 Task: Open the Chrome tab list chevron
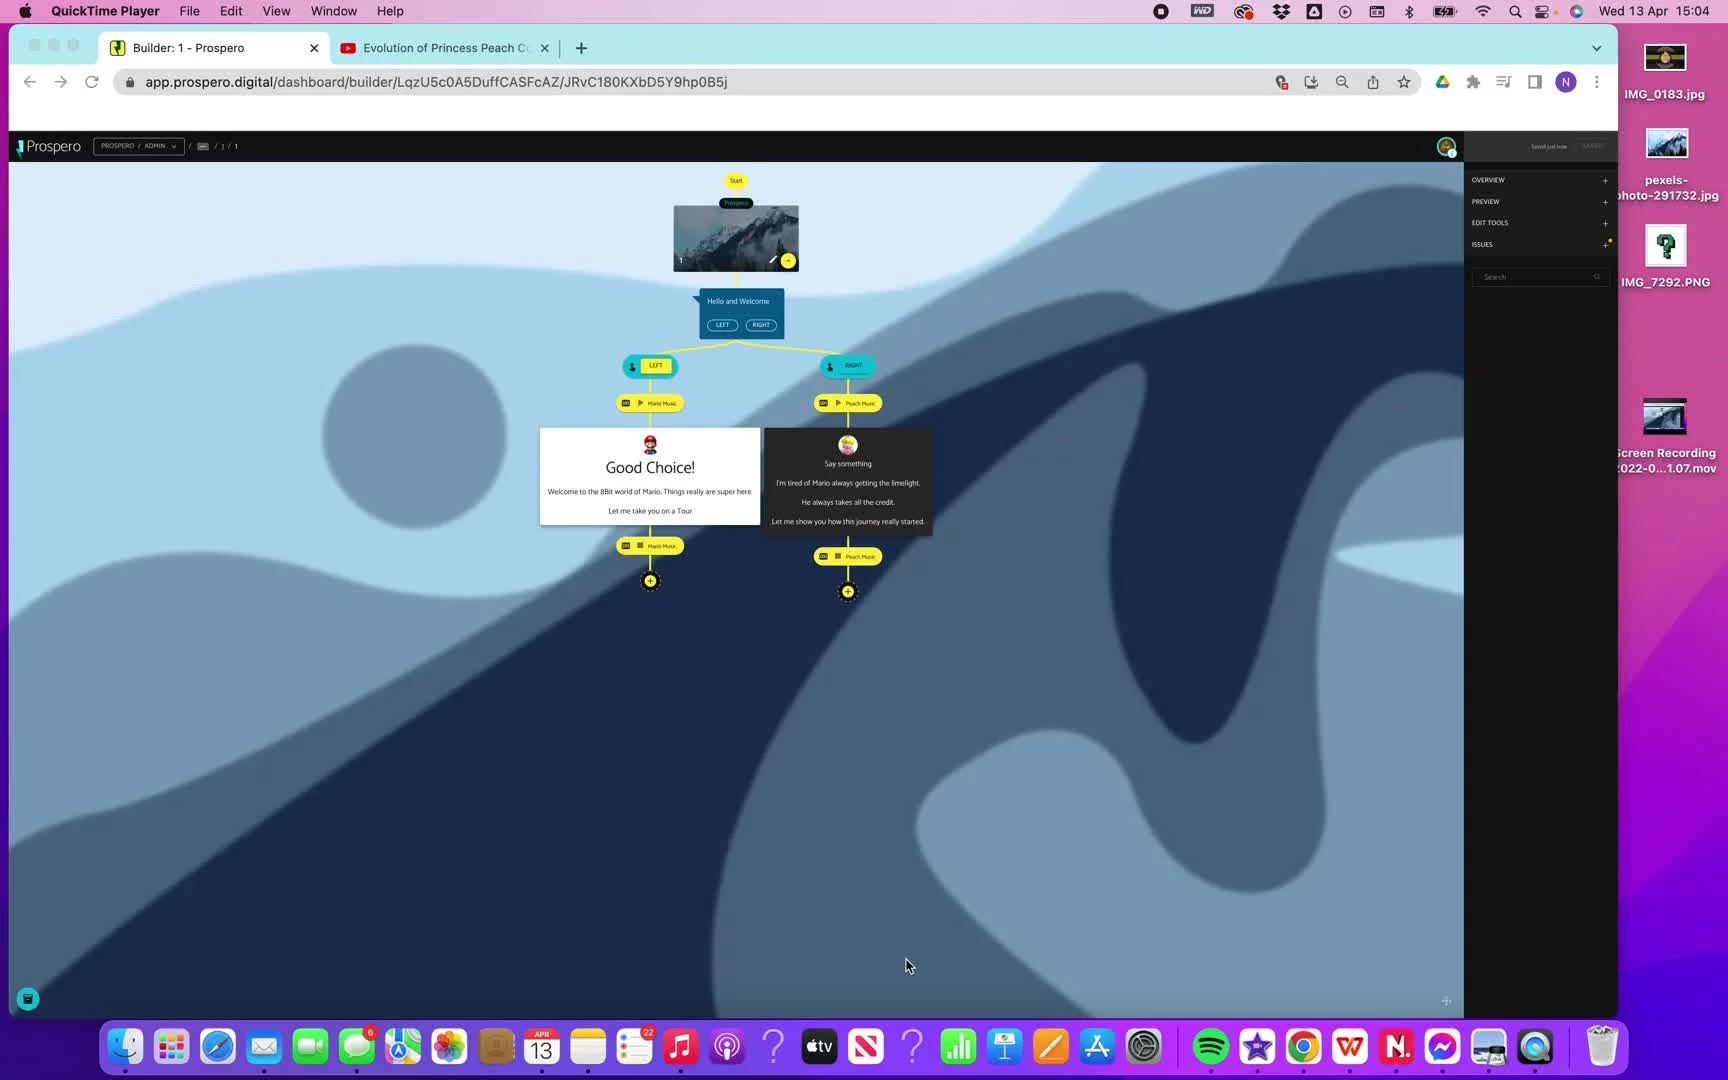[x=1596, y=48]
